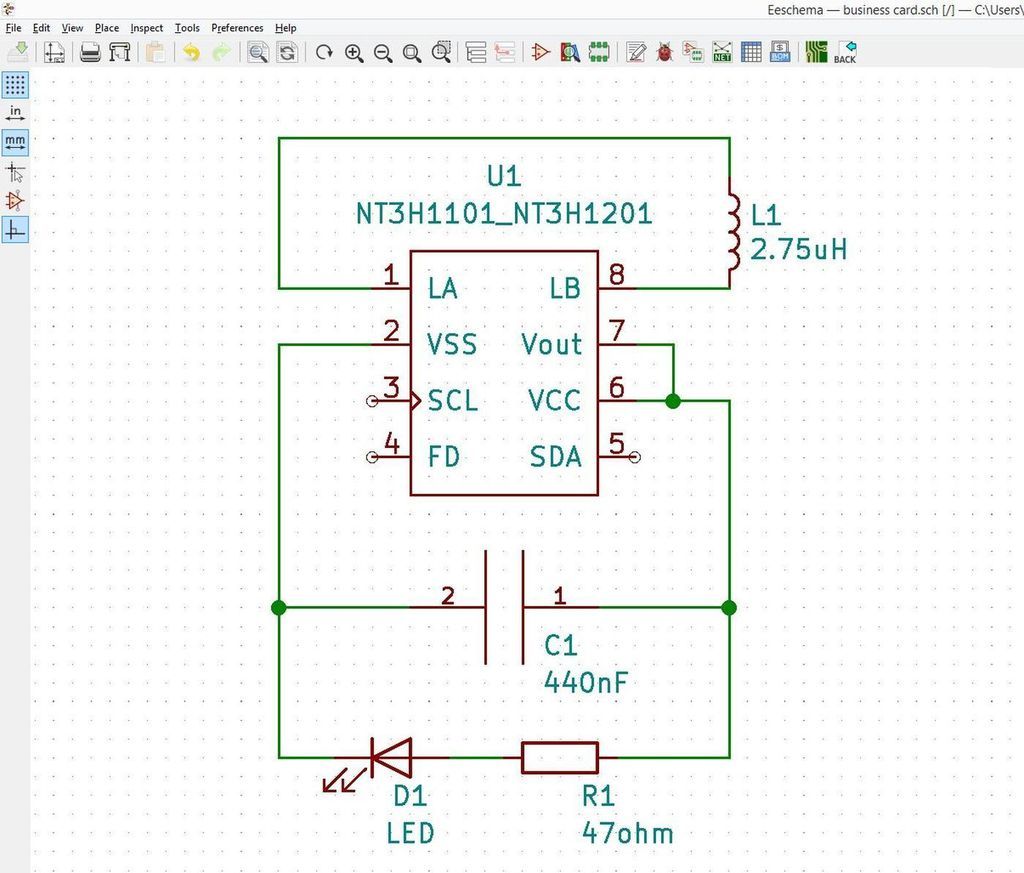The height and width of the screenshot is (873, 1024).
Task: Annotate schematic symbols
Action: [635, 52]
